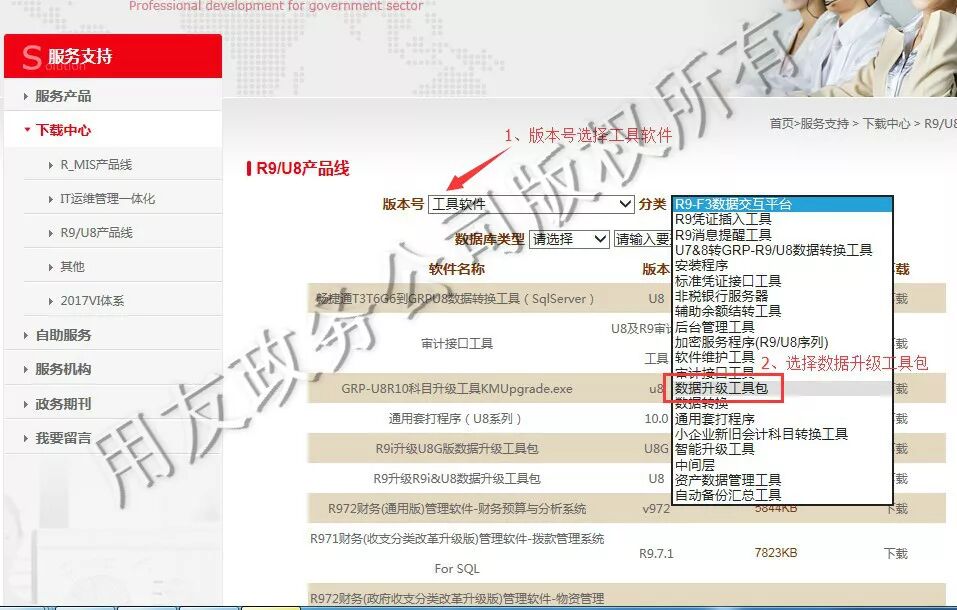Open the 其他 sidebar item
The image size is (957, 610).
tap(72, 267)
